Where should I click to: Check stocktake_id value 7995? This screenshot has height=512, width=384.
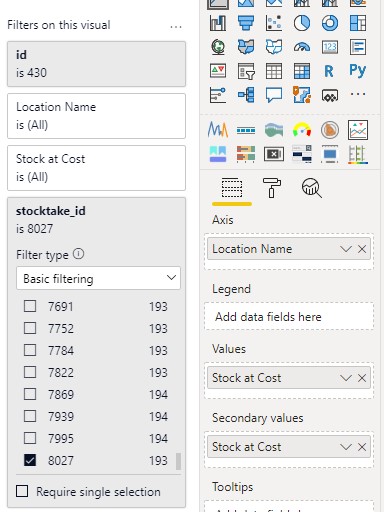pyautogui.click(x=30, y=438)
